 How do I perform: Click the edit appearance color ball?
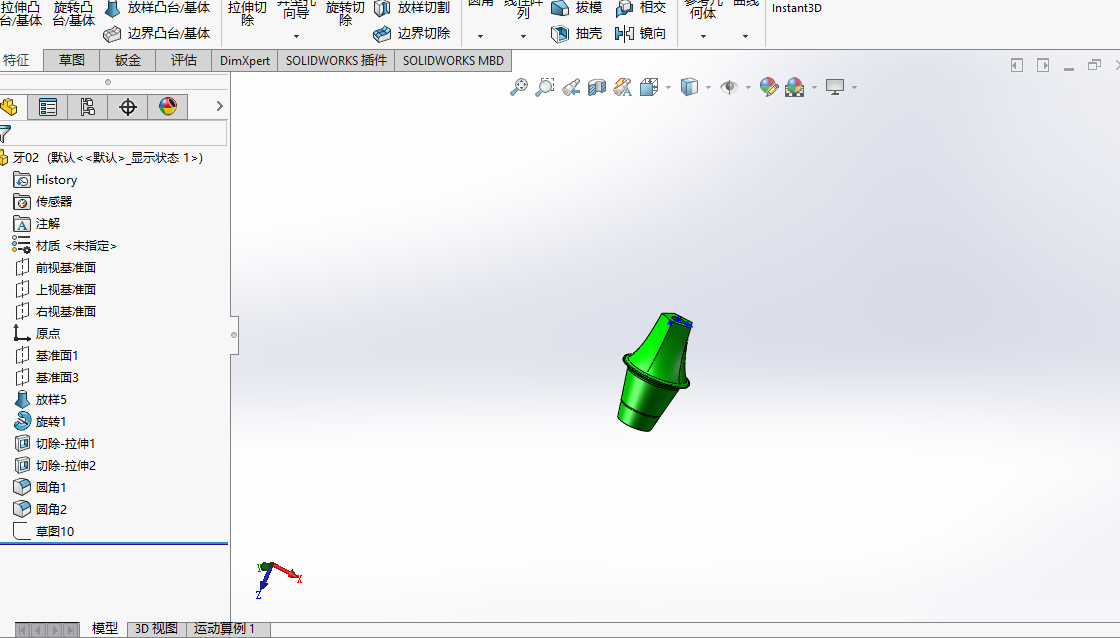(769, 87)
